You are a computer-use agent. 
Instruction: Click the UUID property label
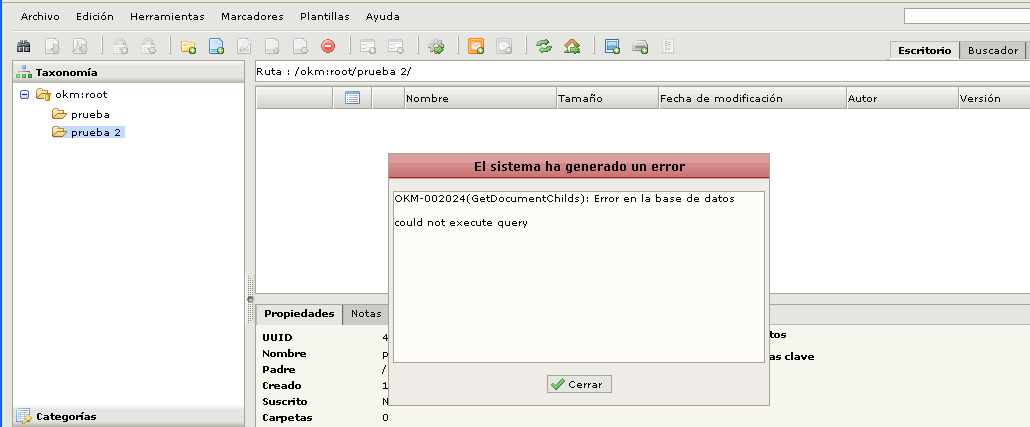tap(277, 338)
